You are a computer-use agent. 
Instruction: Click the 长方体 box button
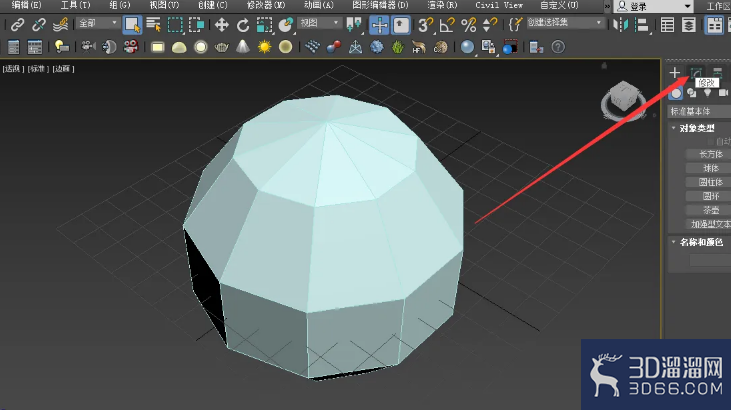click(710, 154)
